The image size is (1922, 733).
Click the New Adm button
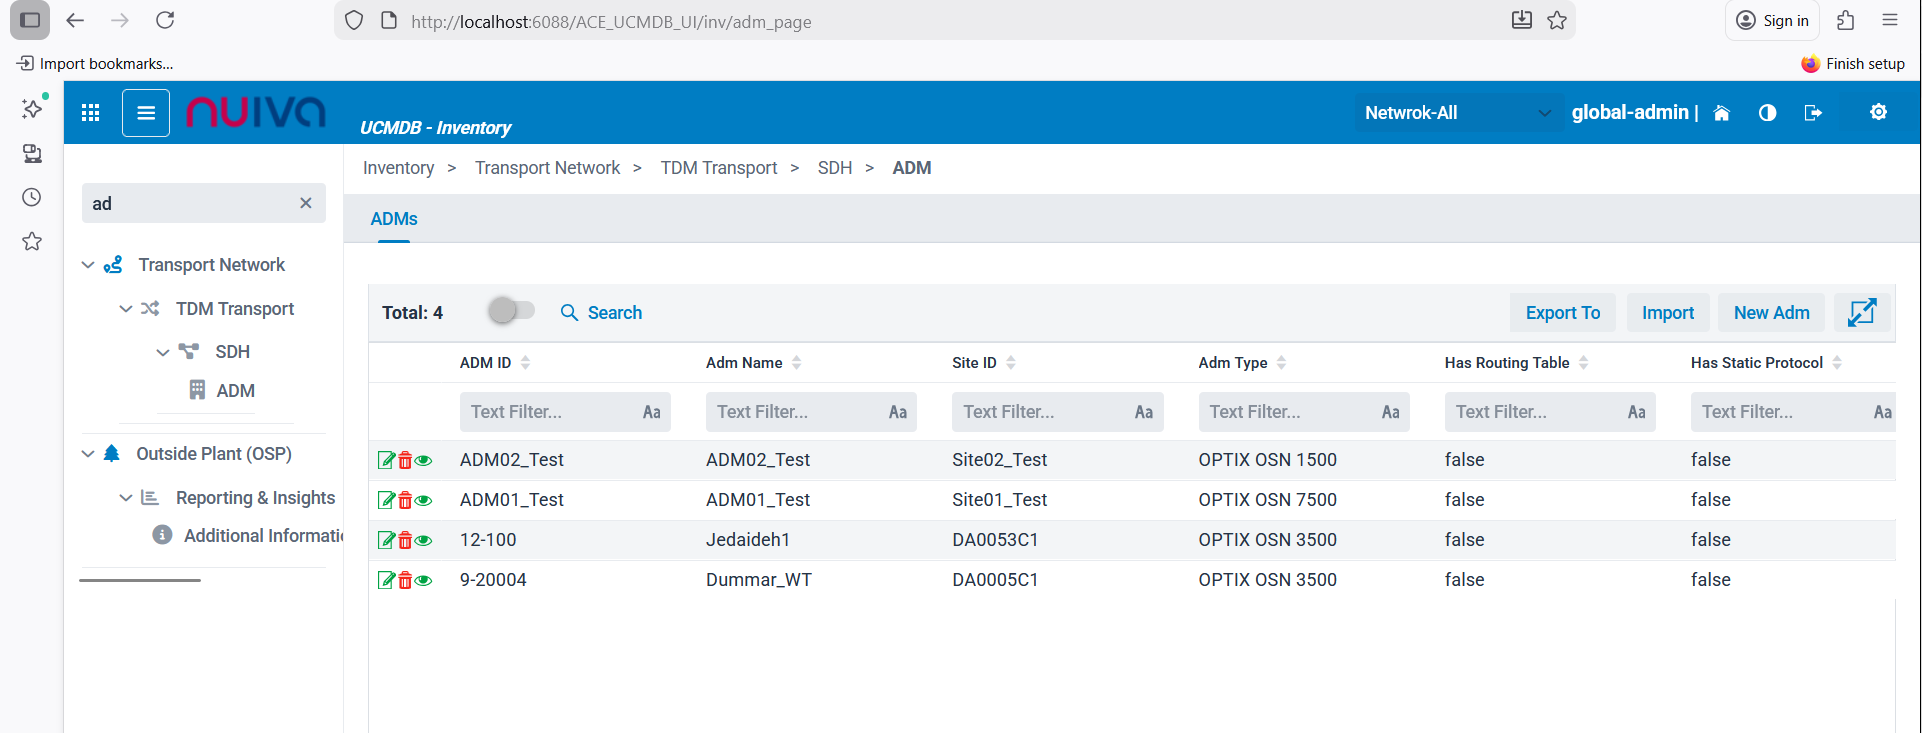1771,313
